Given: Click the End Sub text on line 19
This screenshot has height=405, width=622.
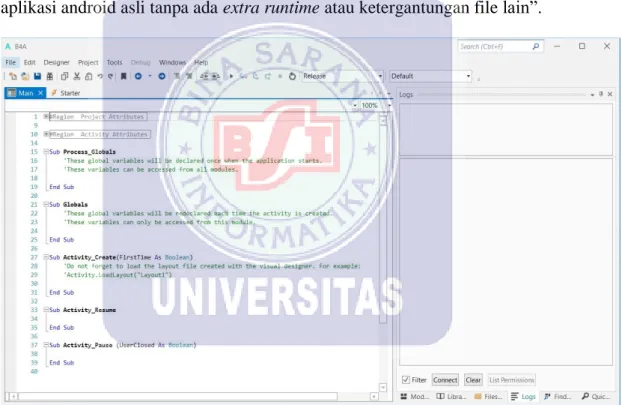Looking at the screenshot, I should click(61, 187).
